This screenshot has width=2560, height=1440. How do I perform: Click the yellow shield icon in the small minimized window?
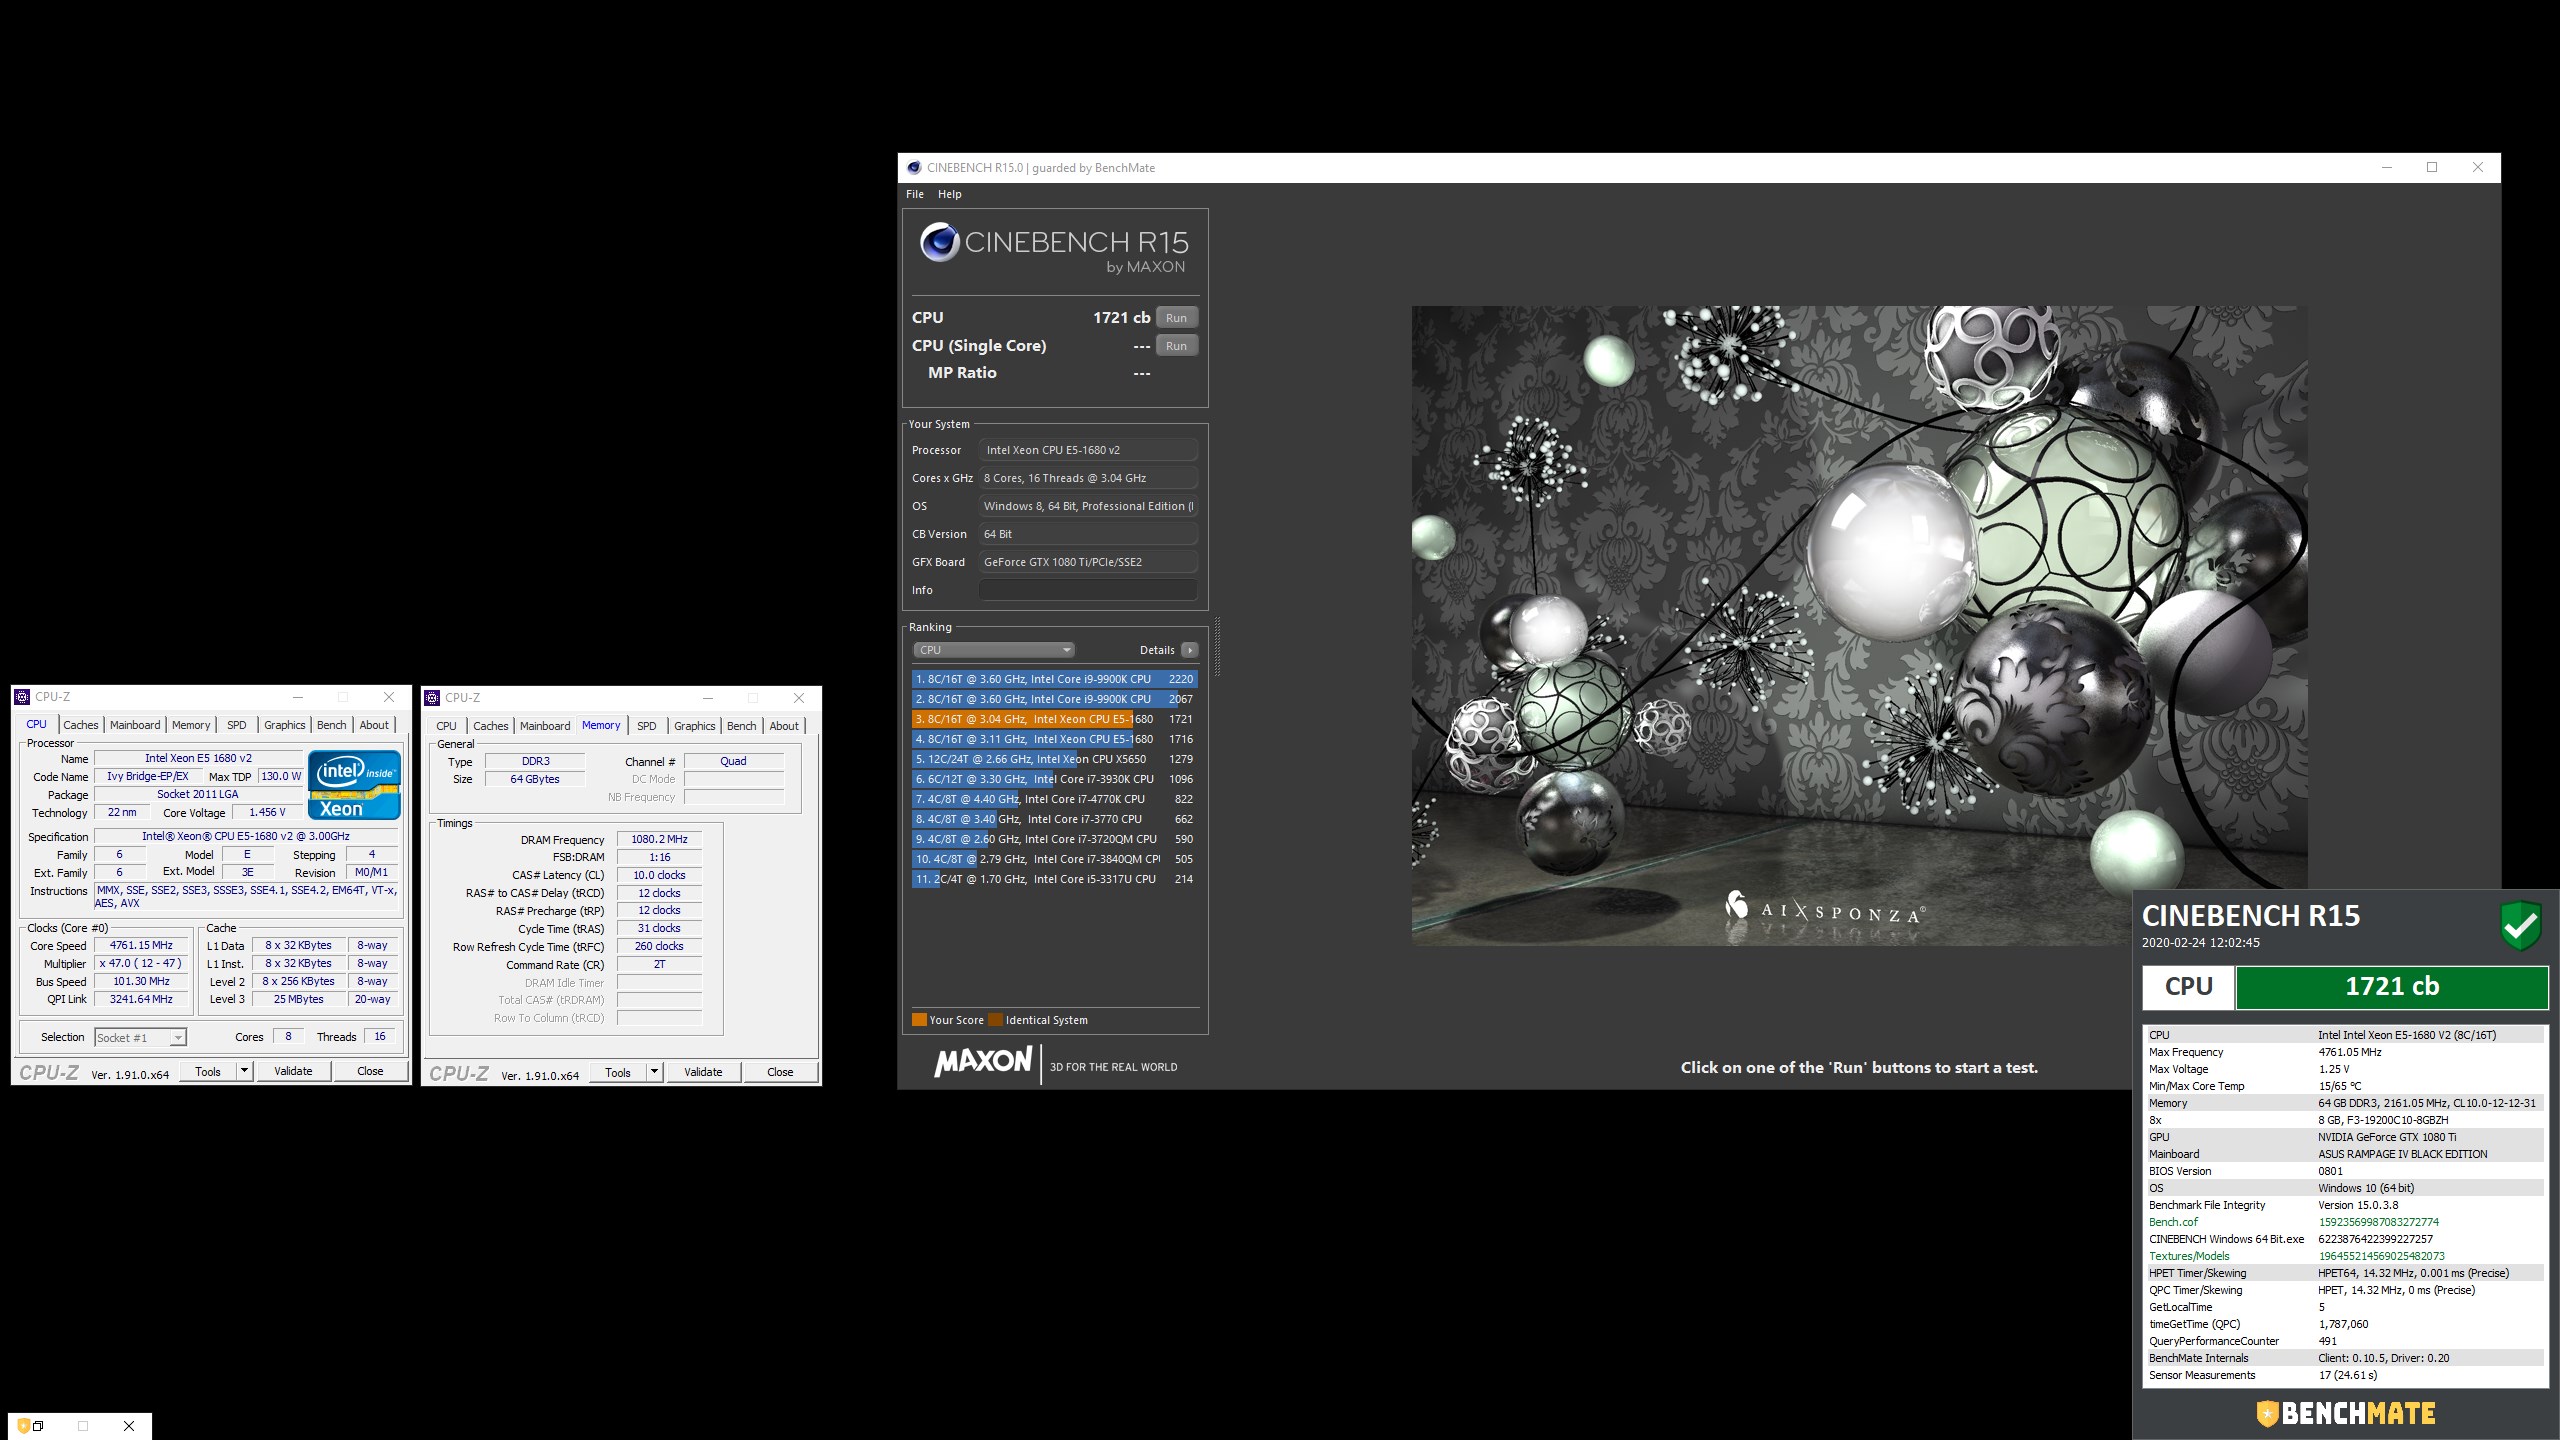(23, 1426)
